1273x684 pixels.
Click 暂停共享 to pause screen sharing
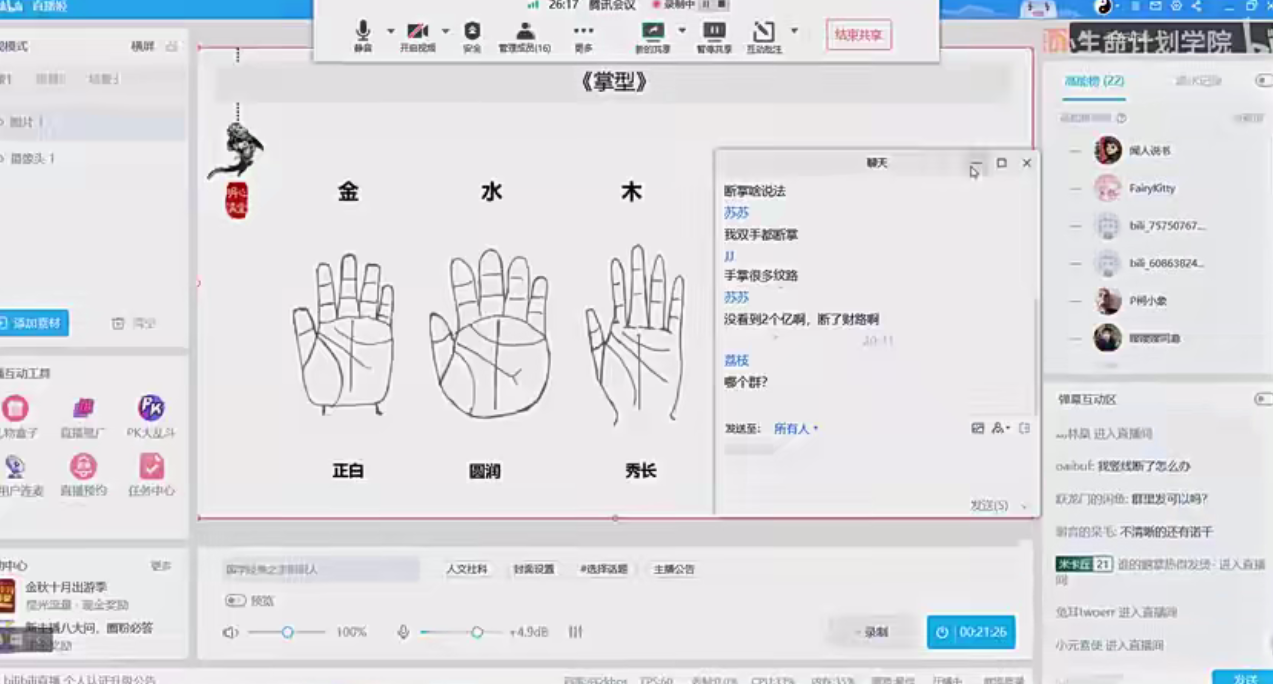tap(715, 32)
